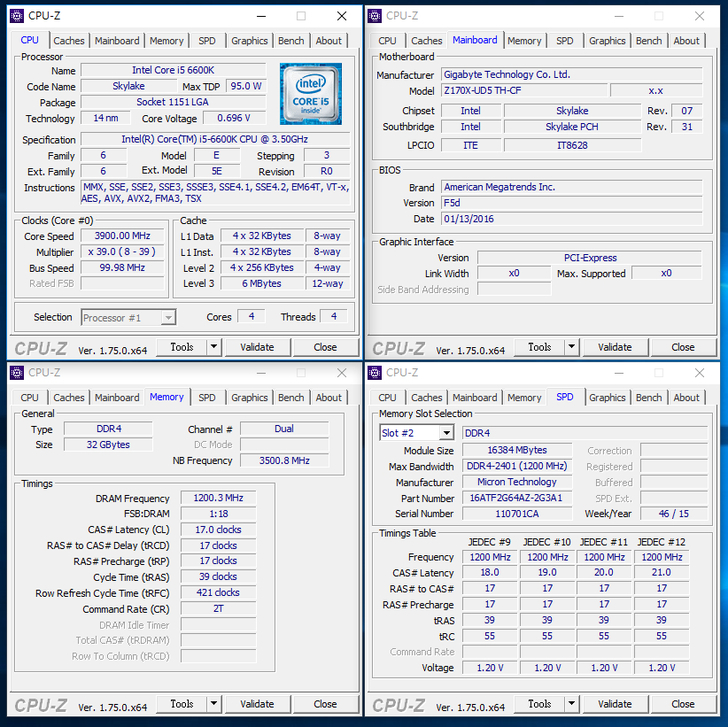Viewport: 728px width, 727px height.
Task: Click the DDR4-2401 (1200 MHz) bandwidth field
Action: click(x=517, y=466)
